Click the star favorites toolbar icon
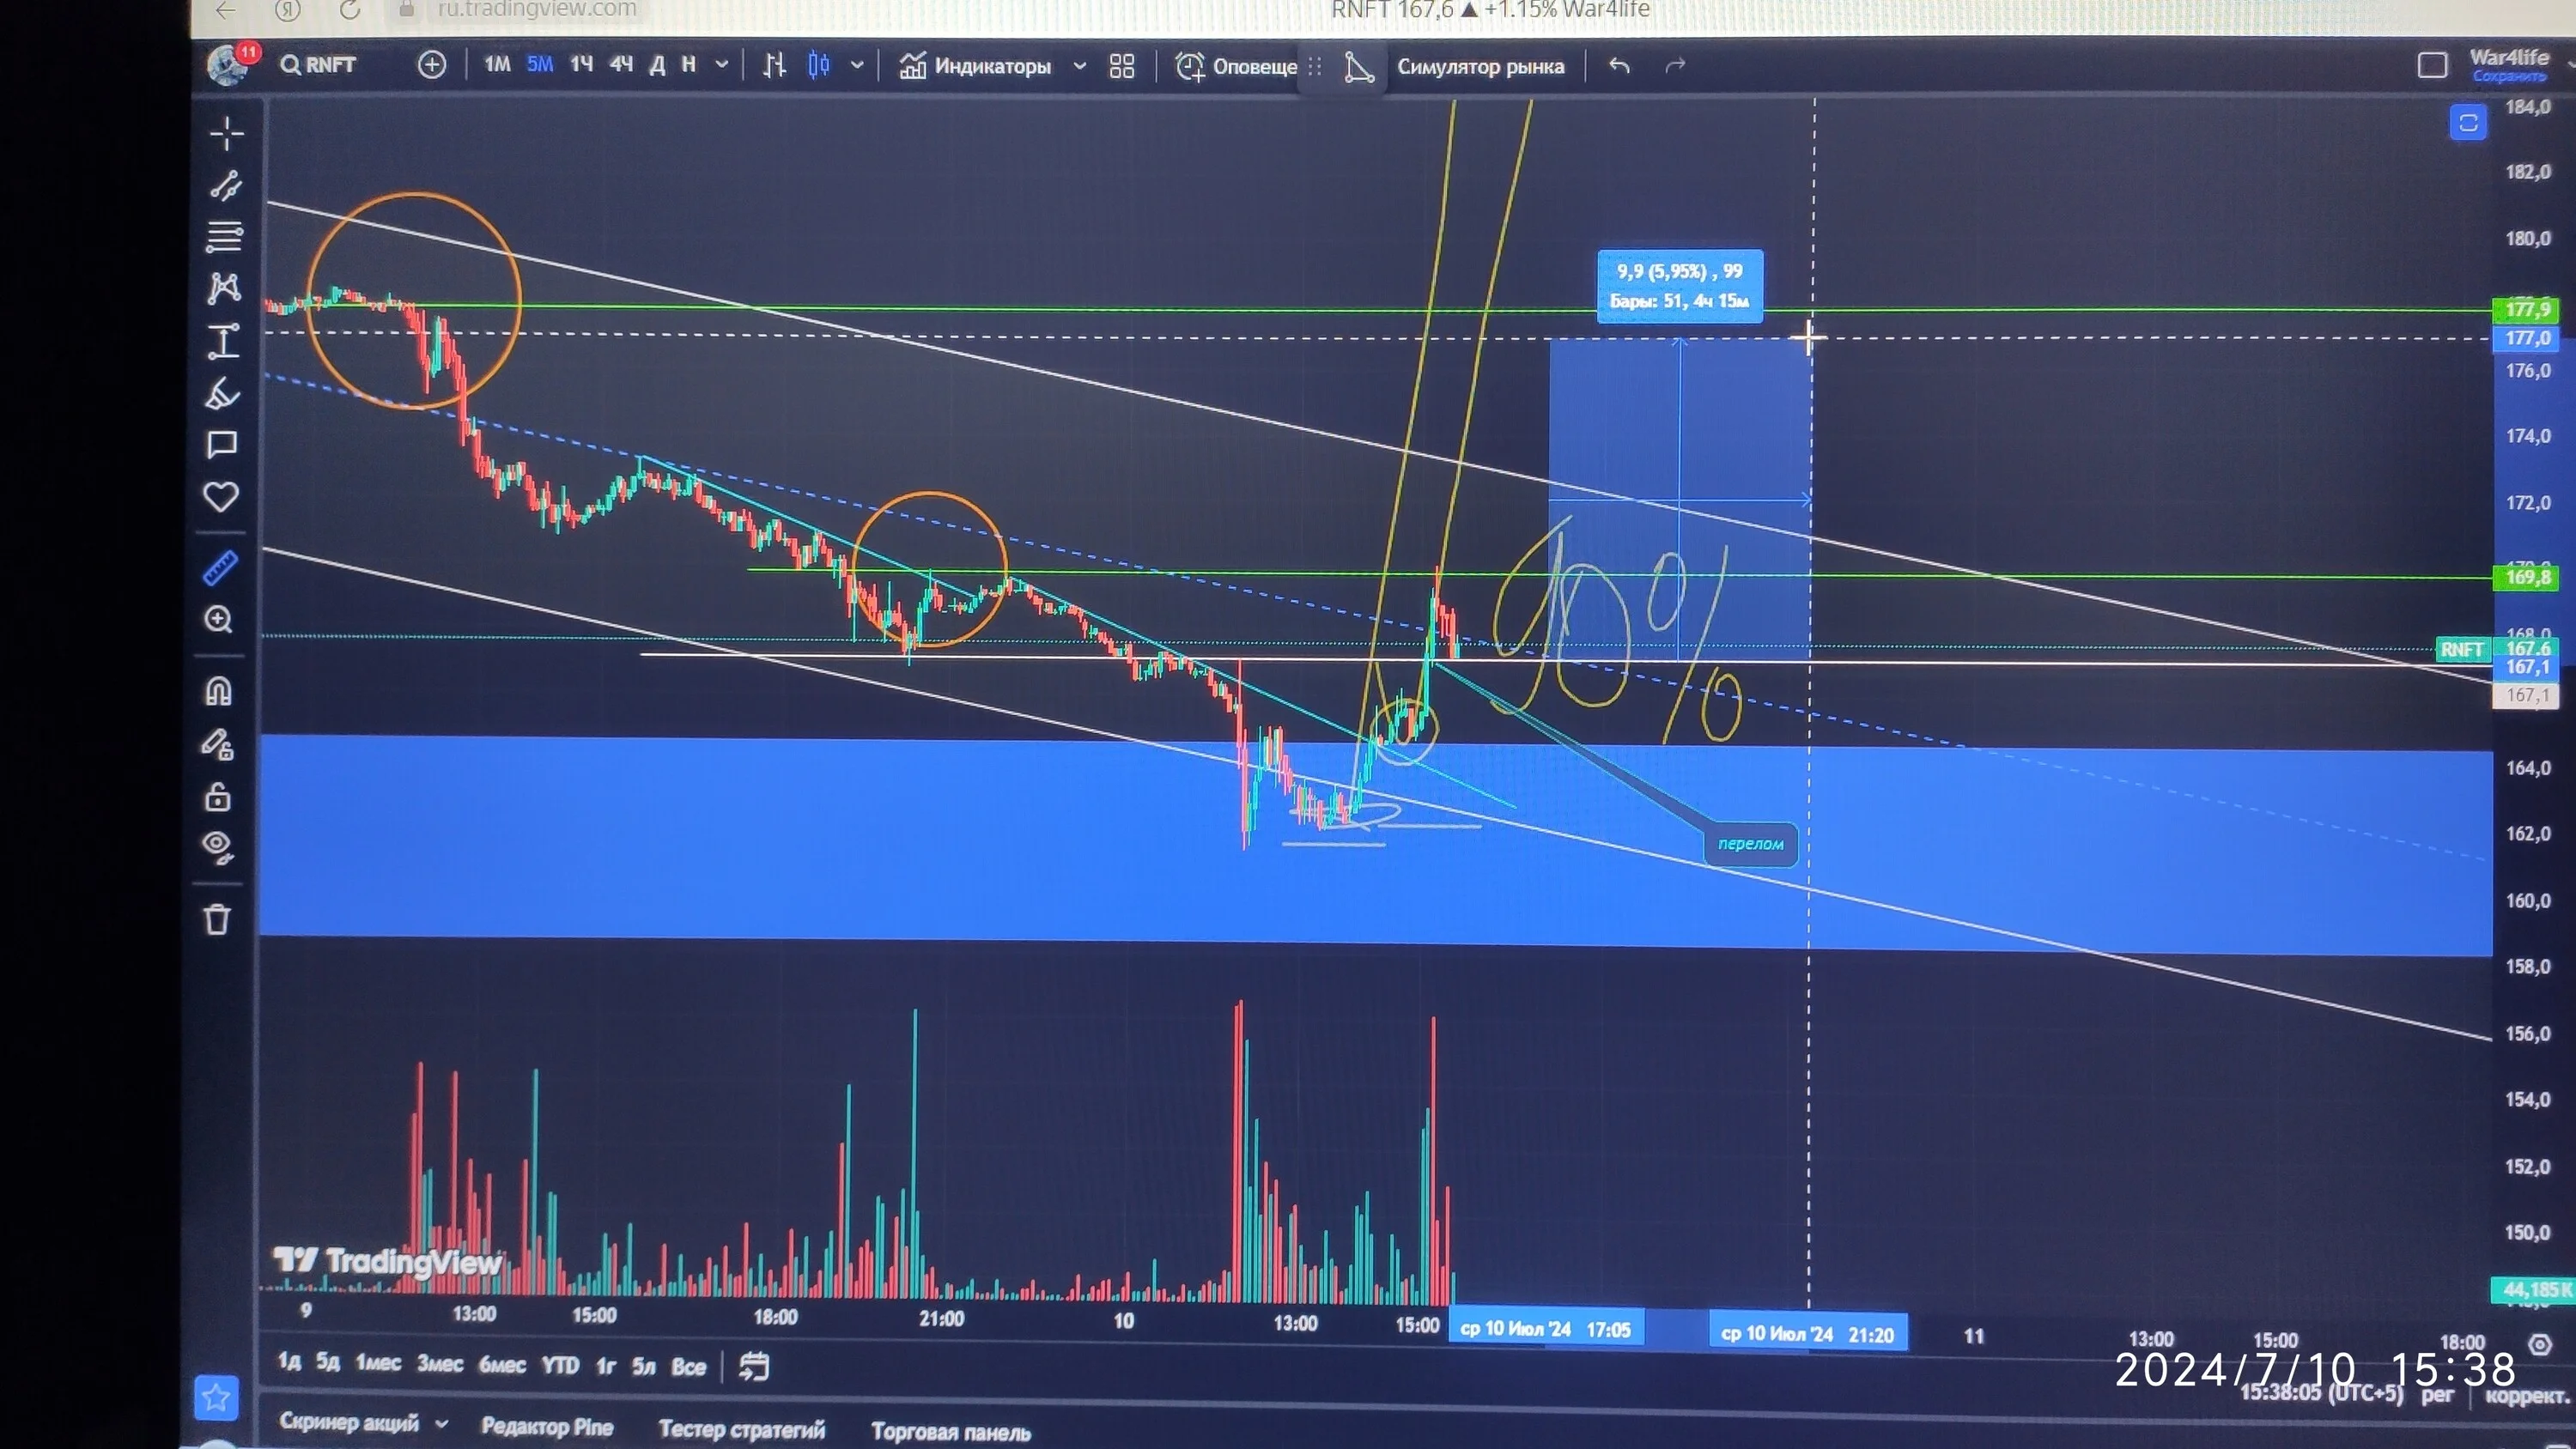The width and height of the screenshot is (2576, 1449). [216, 1397]
